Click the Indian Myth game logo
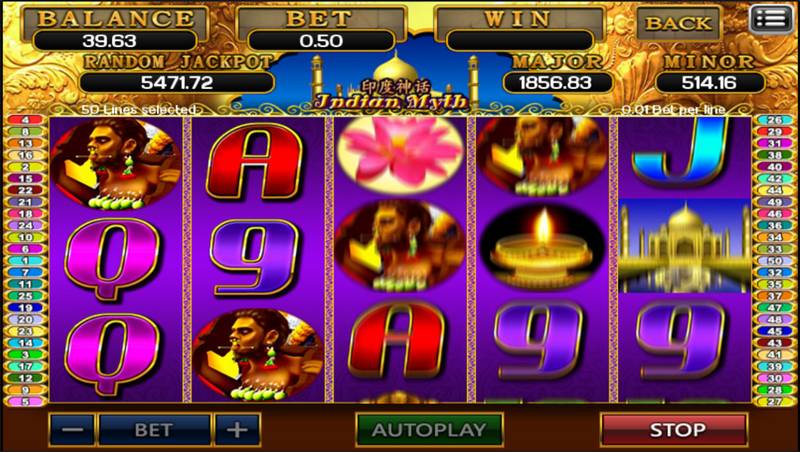Screen dimensions: 800x452 pyautogui.click(x=390, y=95)
